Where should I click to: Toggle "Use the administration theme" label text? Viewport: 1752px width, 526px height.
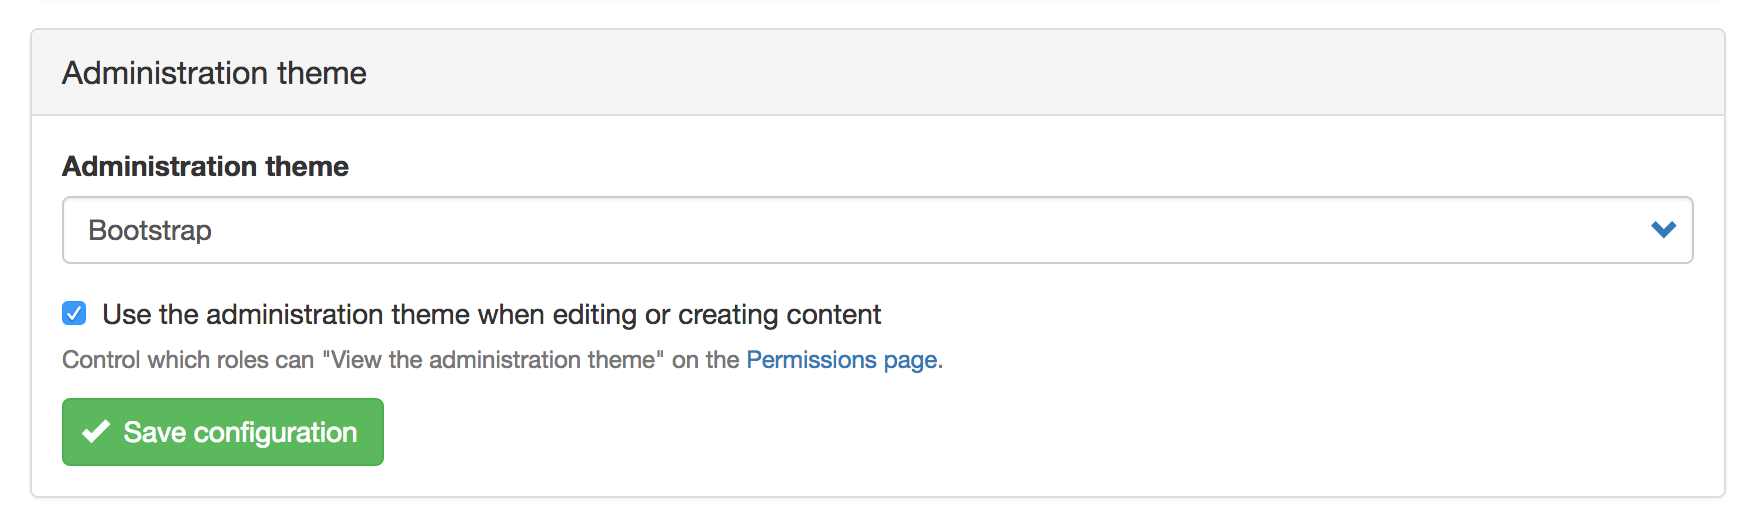300,314
